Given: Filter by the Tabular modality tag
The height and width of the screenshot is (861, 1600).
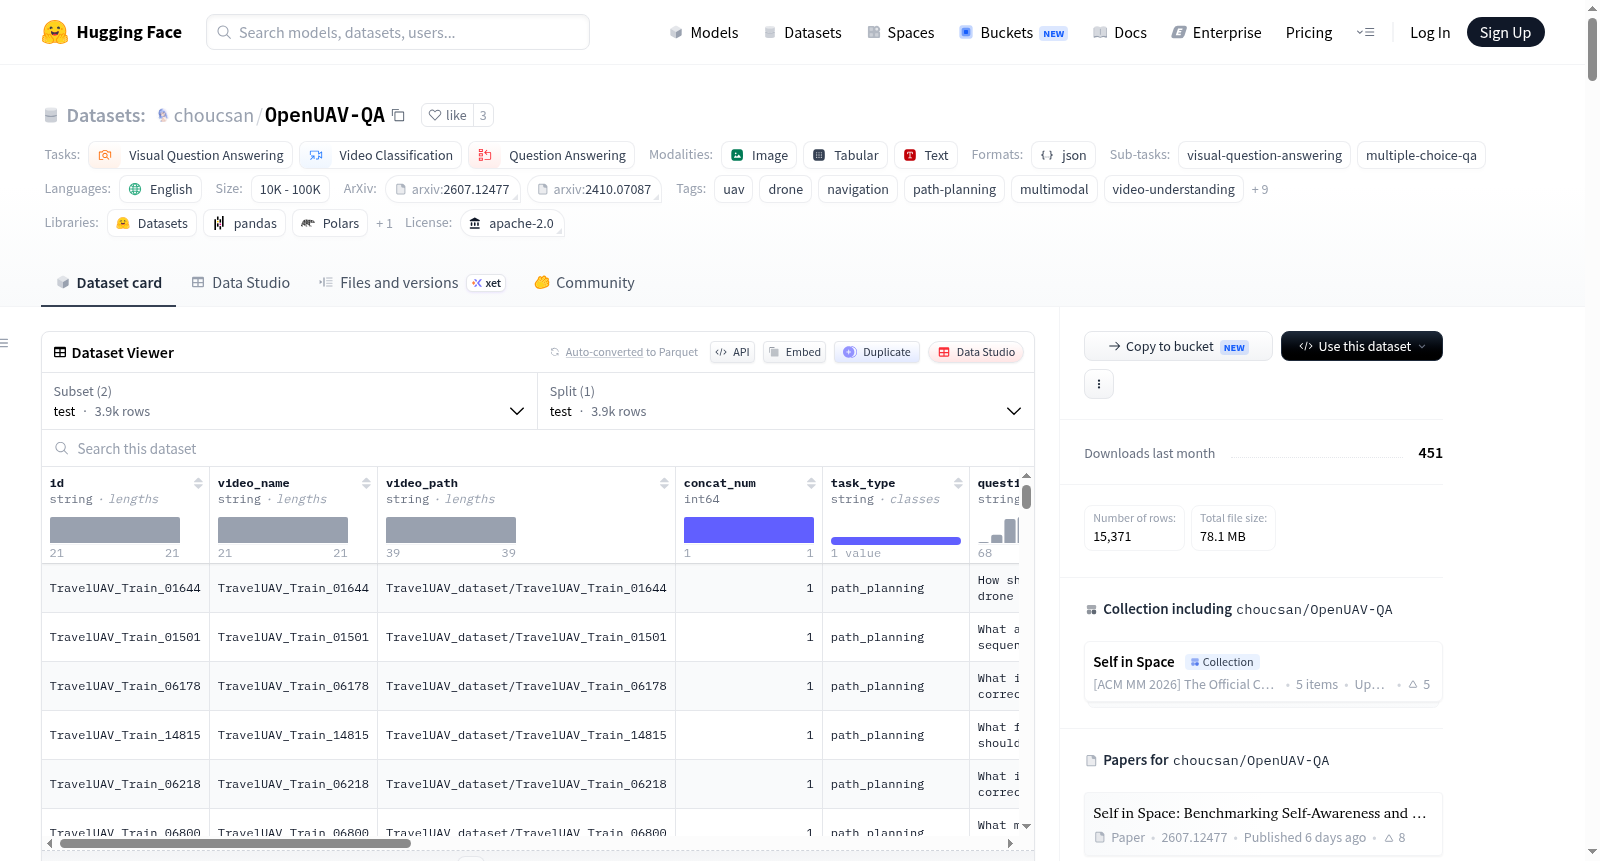Looking at the screenshot, I should click(845, 155).
